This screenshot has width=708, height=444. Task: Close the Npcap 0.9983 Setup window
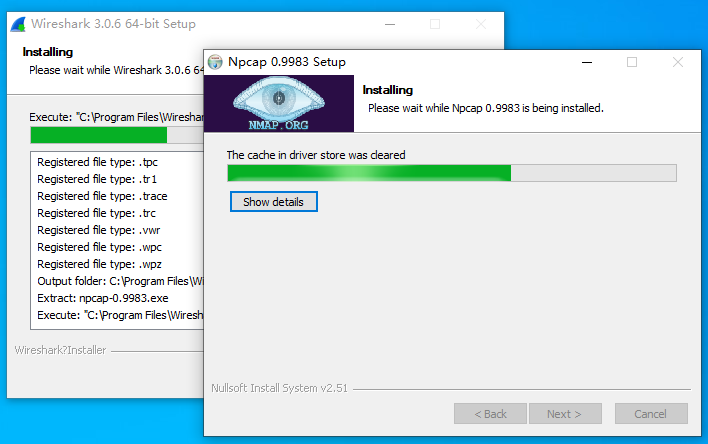coord(678,62)
